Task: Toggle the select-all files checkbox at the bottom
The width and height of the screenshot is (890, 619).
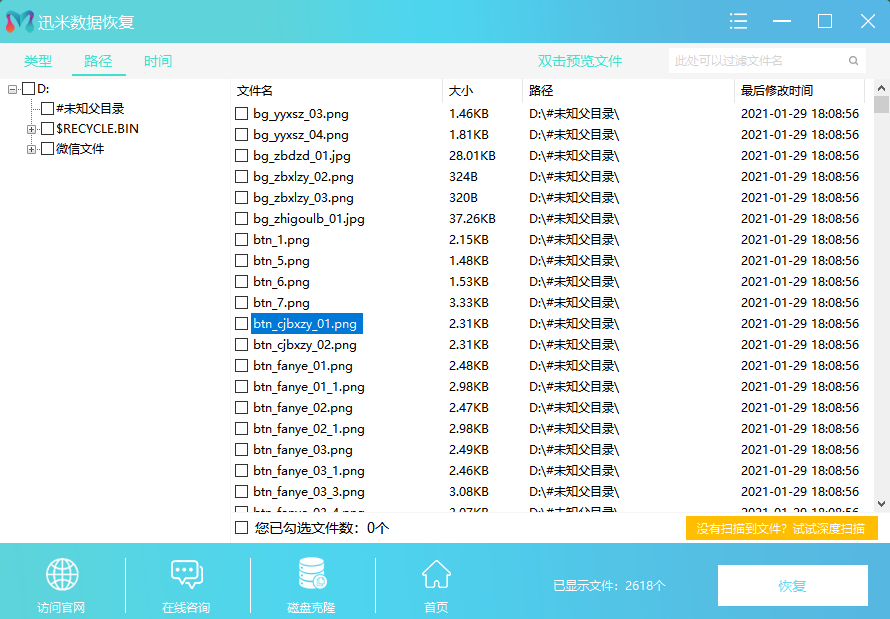Action: pos(241,527)
